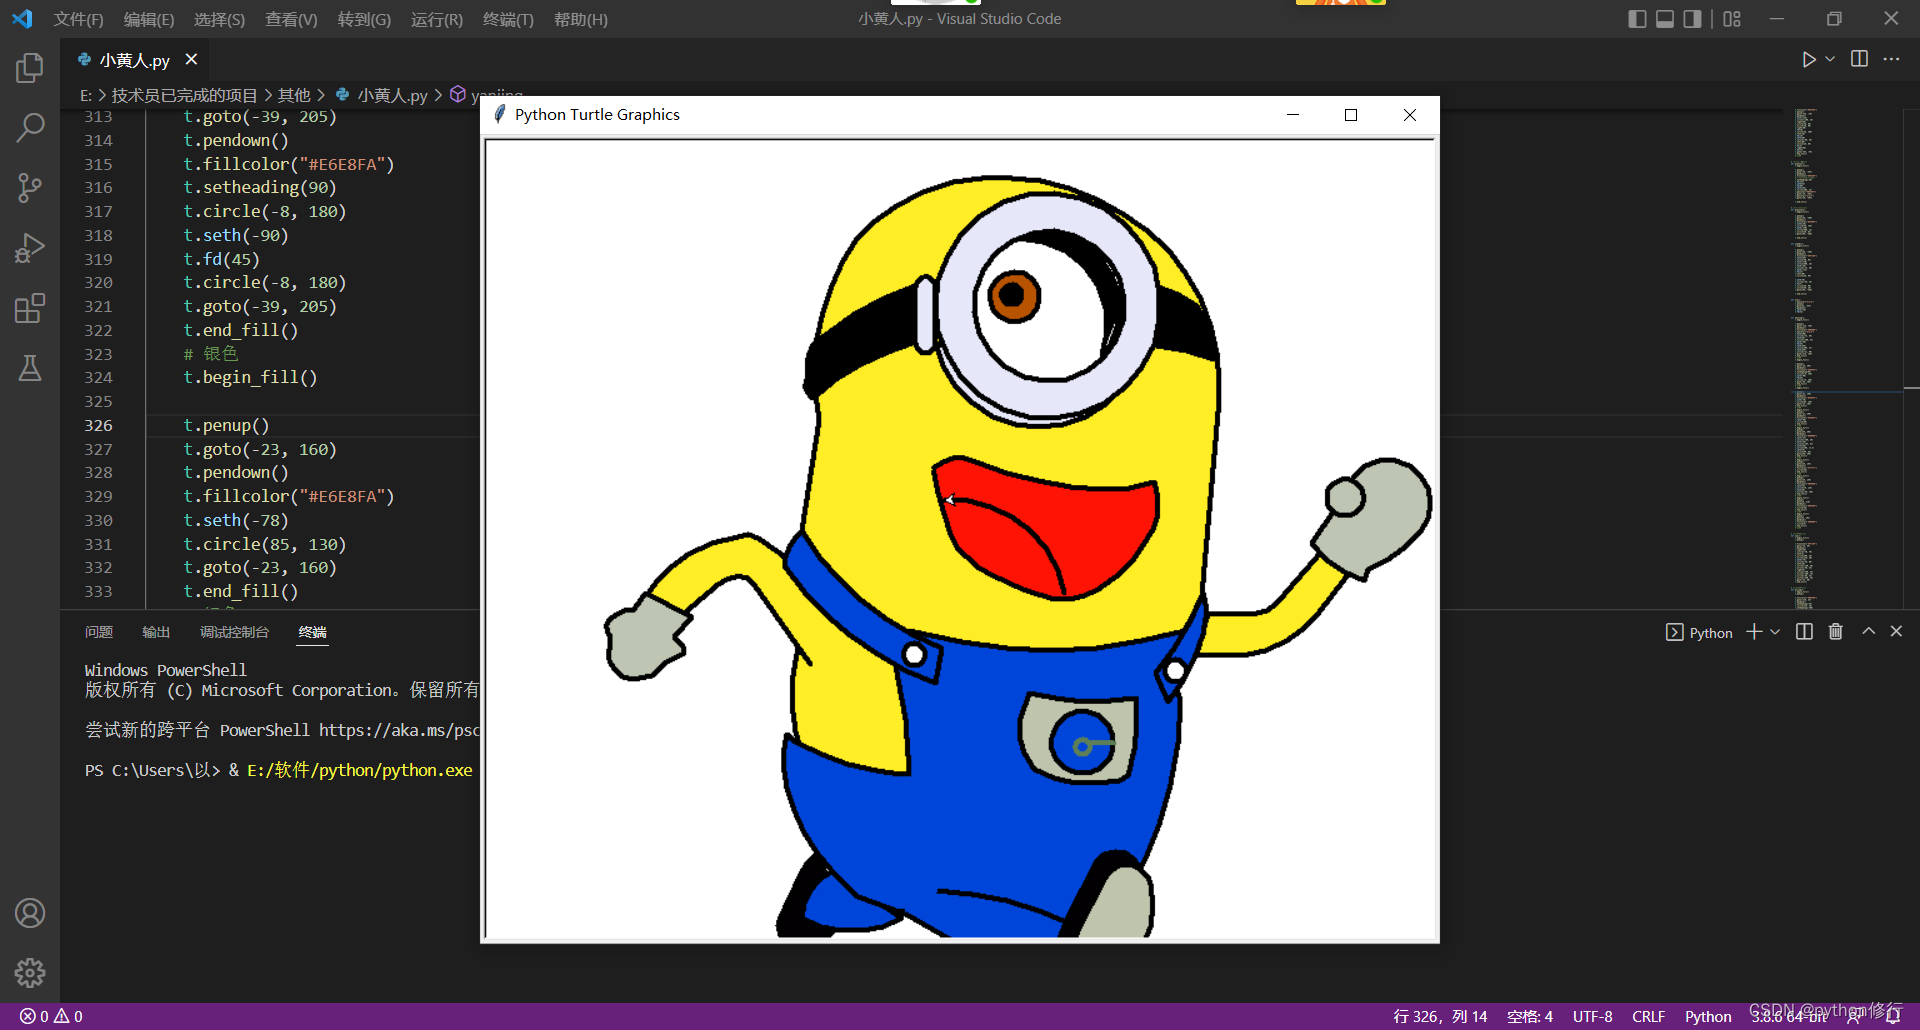Select the Python terminal instance
This screenshot has width=1920, height=1030.
(x=1699, y=633)
